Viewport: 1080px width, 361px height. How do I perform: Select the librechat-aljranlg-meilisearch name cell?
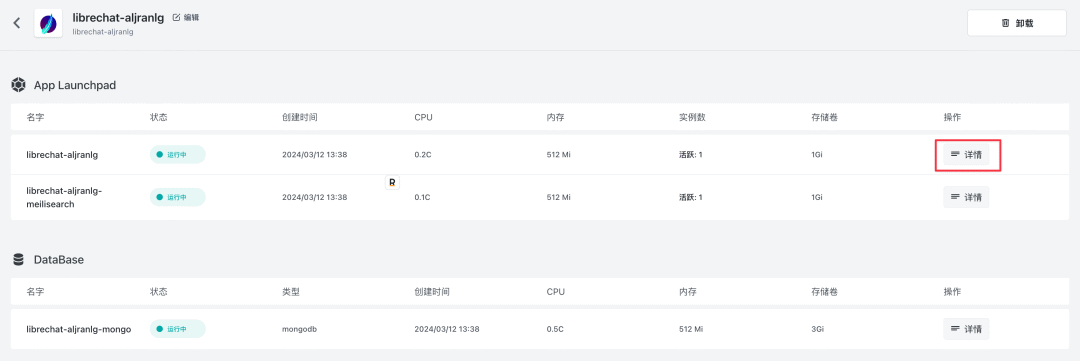coord(64,197)
